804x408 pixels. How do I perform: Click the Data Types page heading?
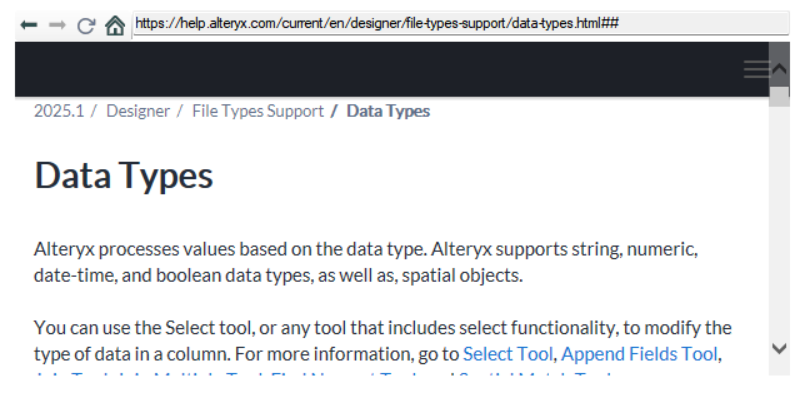point(124,175)
